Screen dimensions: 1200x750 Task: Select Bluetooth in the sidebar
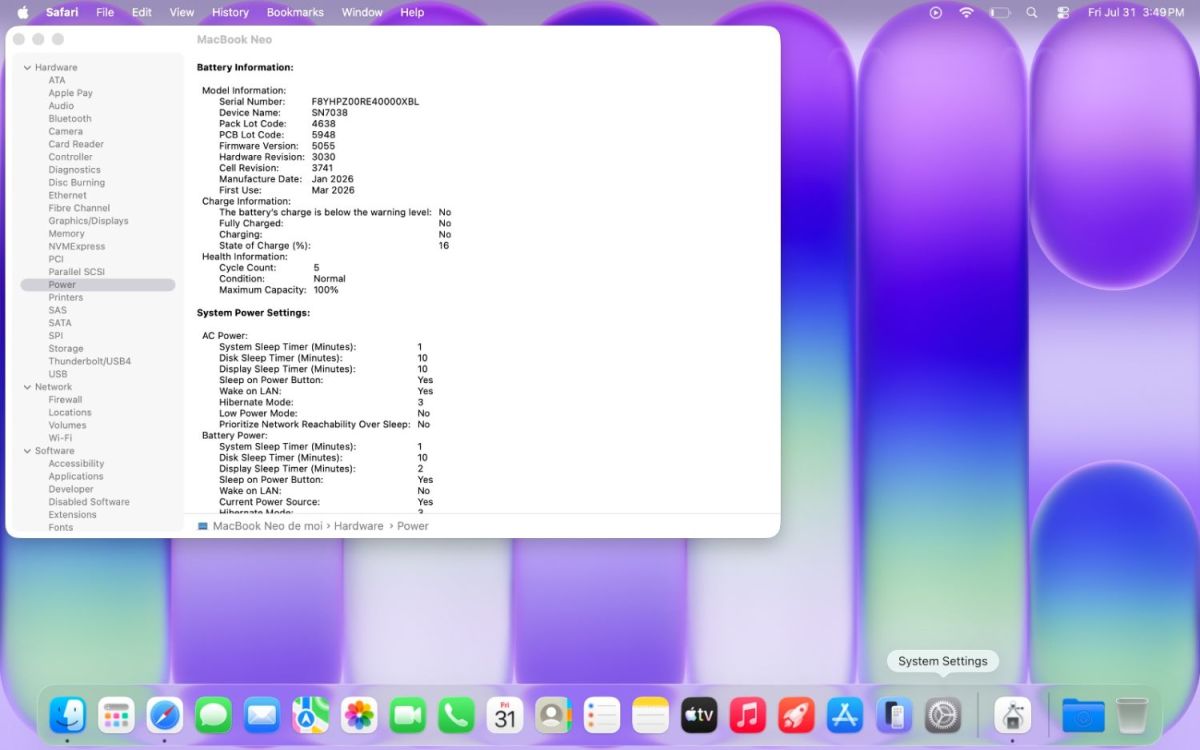[70, 119]
